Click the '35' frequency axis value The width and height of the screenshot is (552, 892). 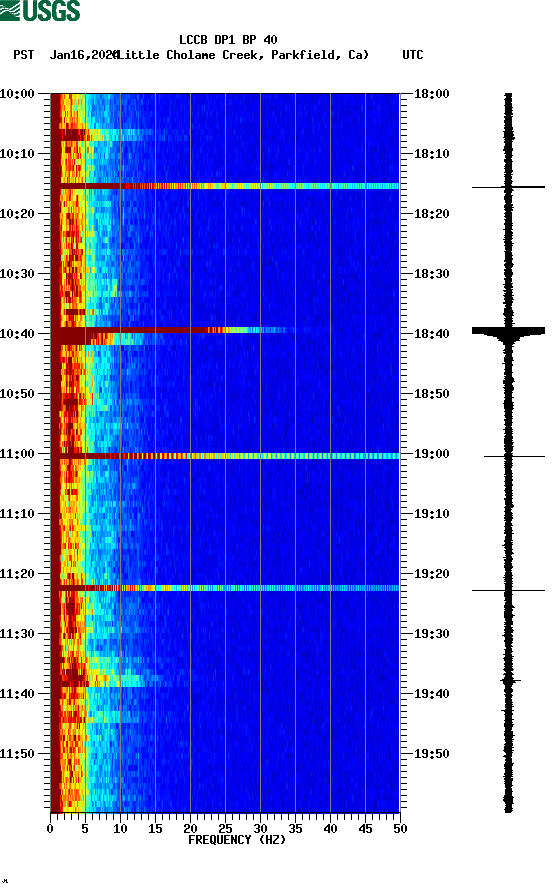coord(295,829)
